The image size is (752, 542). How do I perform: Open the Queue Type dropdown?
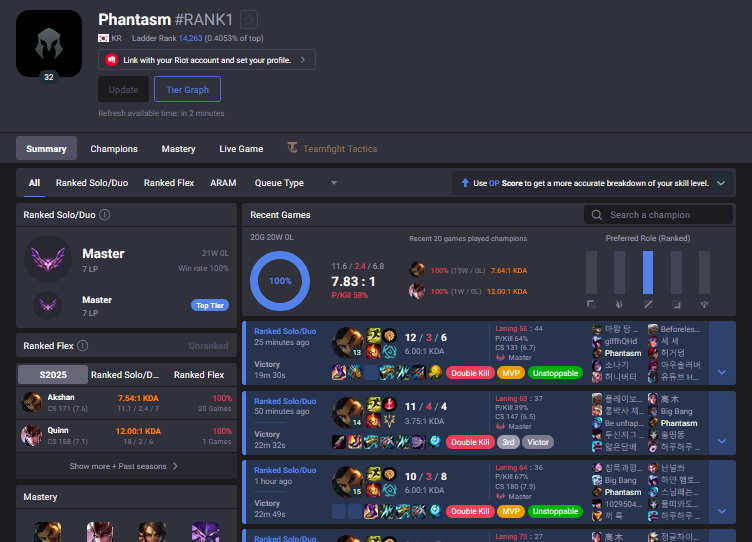295,183
